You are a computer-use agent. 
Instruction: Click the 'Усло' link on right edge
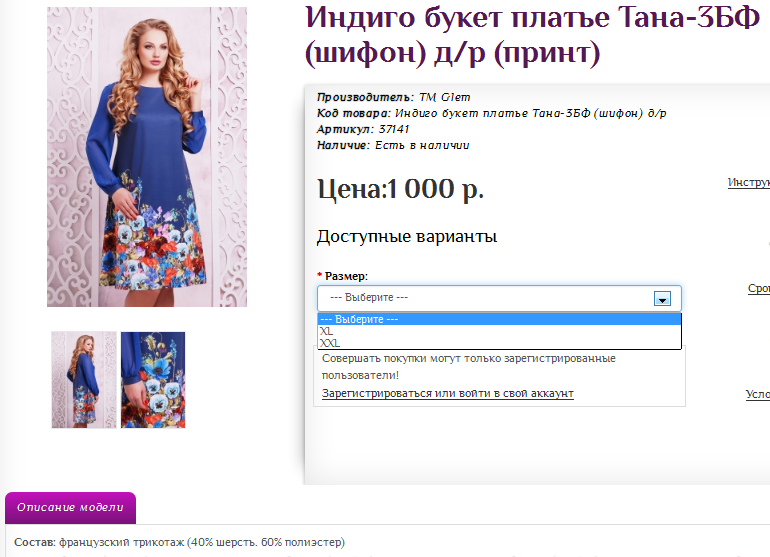(x=758, y=394)
